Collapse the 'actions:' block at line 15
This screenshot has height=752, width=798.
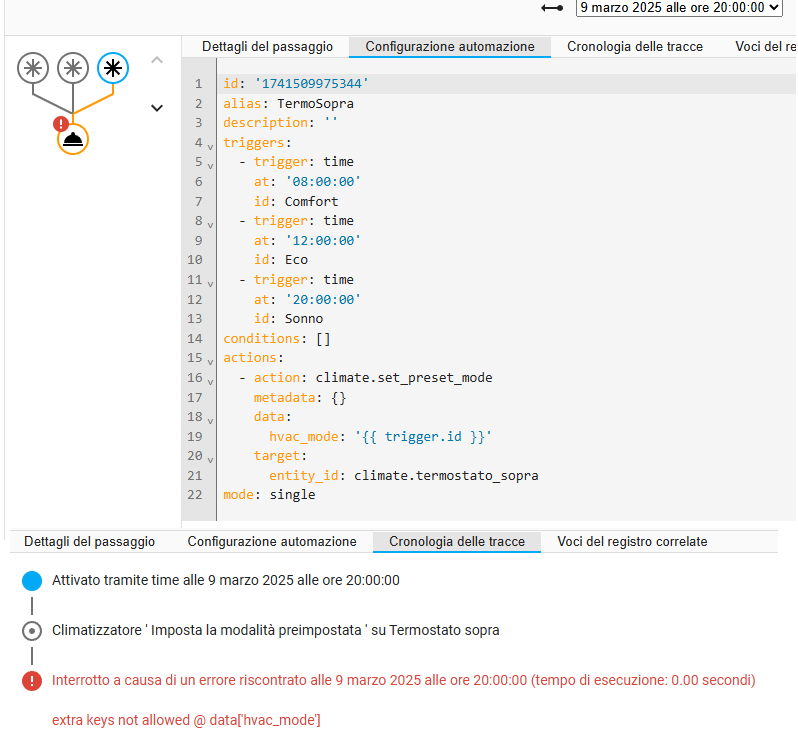coord(211,361)
